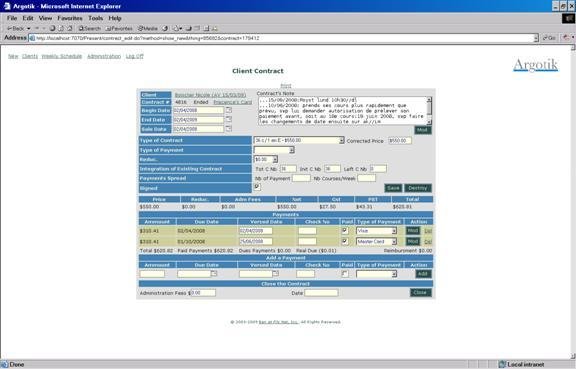The image size is (576, 369).
Task: Click the Close the Contract Date field
Action: click(x=321, y=293)
